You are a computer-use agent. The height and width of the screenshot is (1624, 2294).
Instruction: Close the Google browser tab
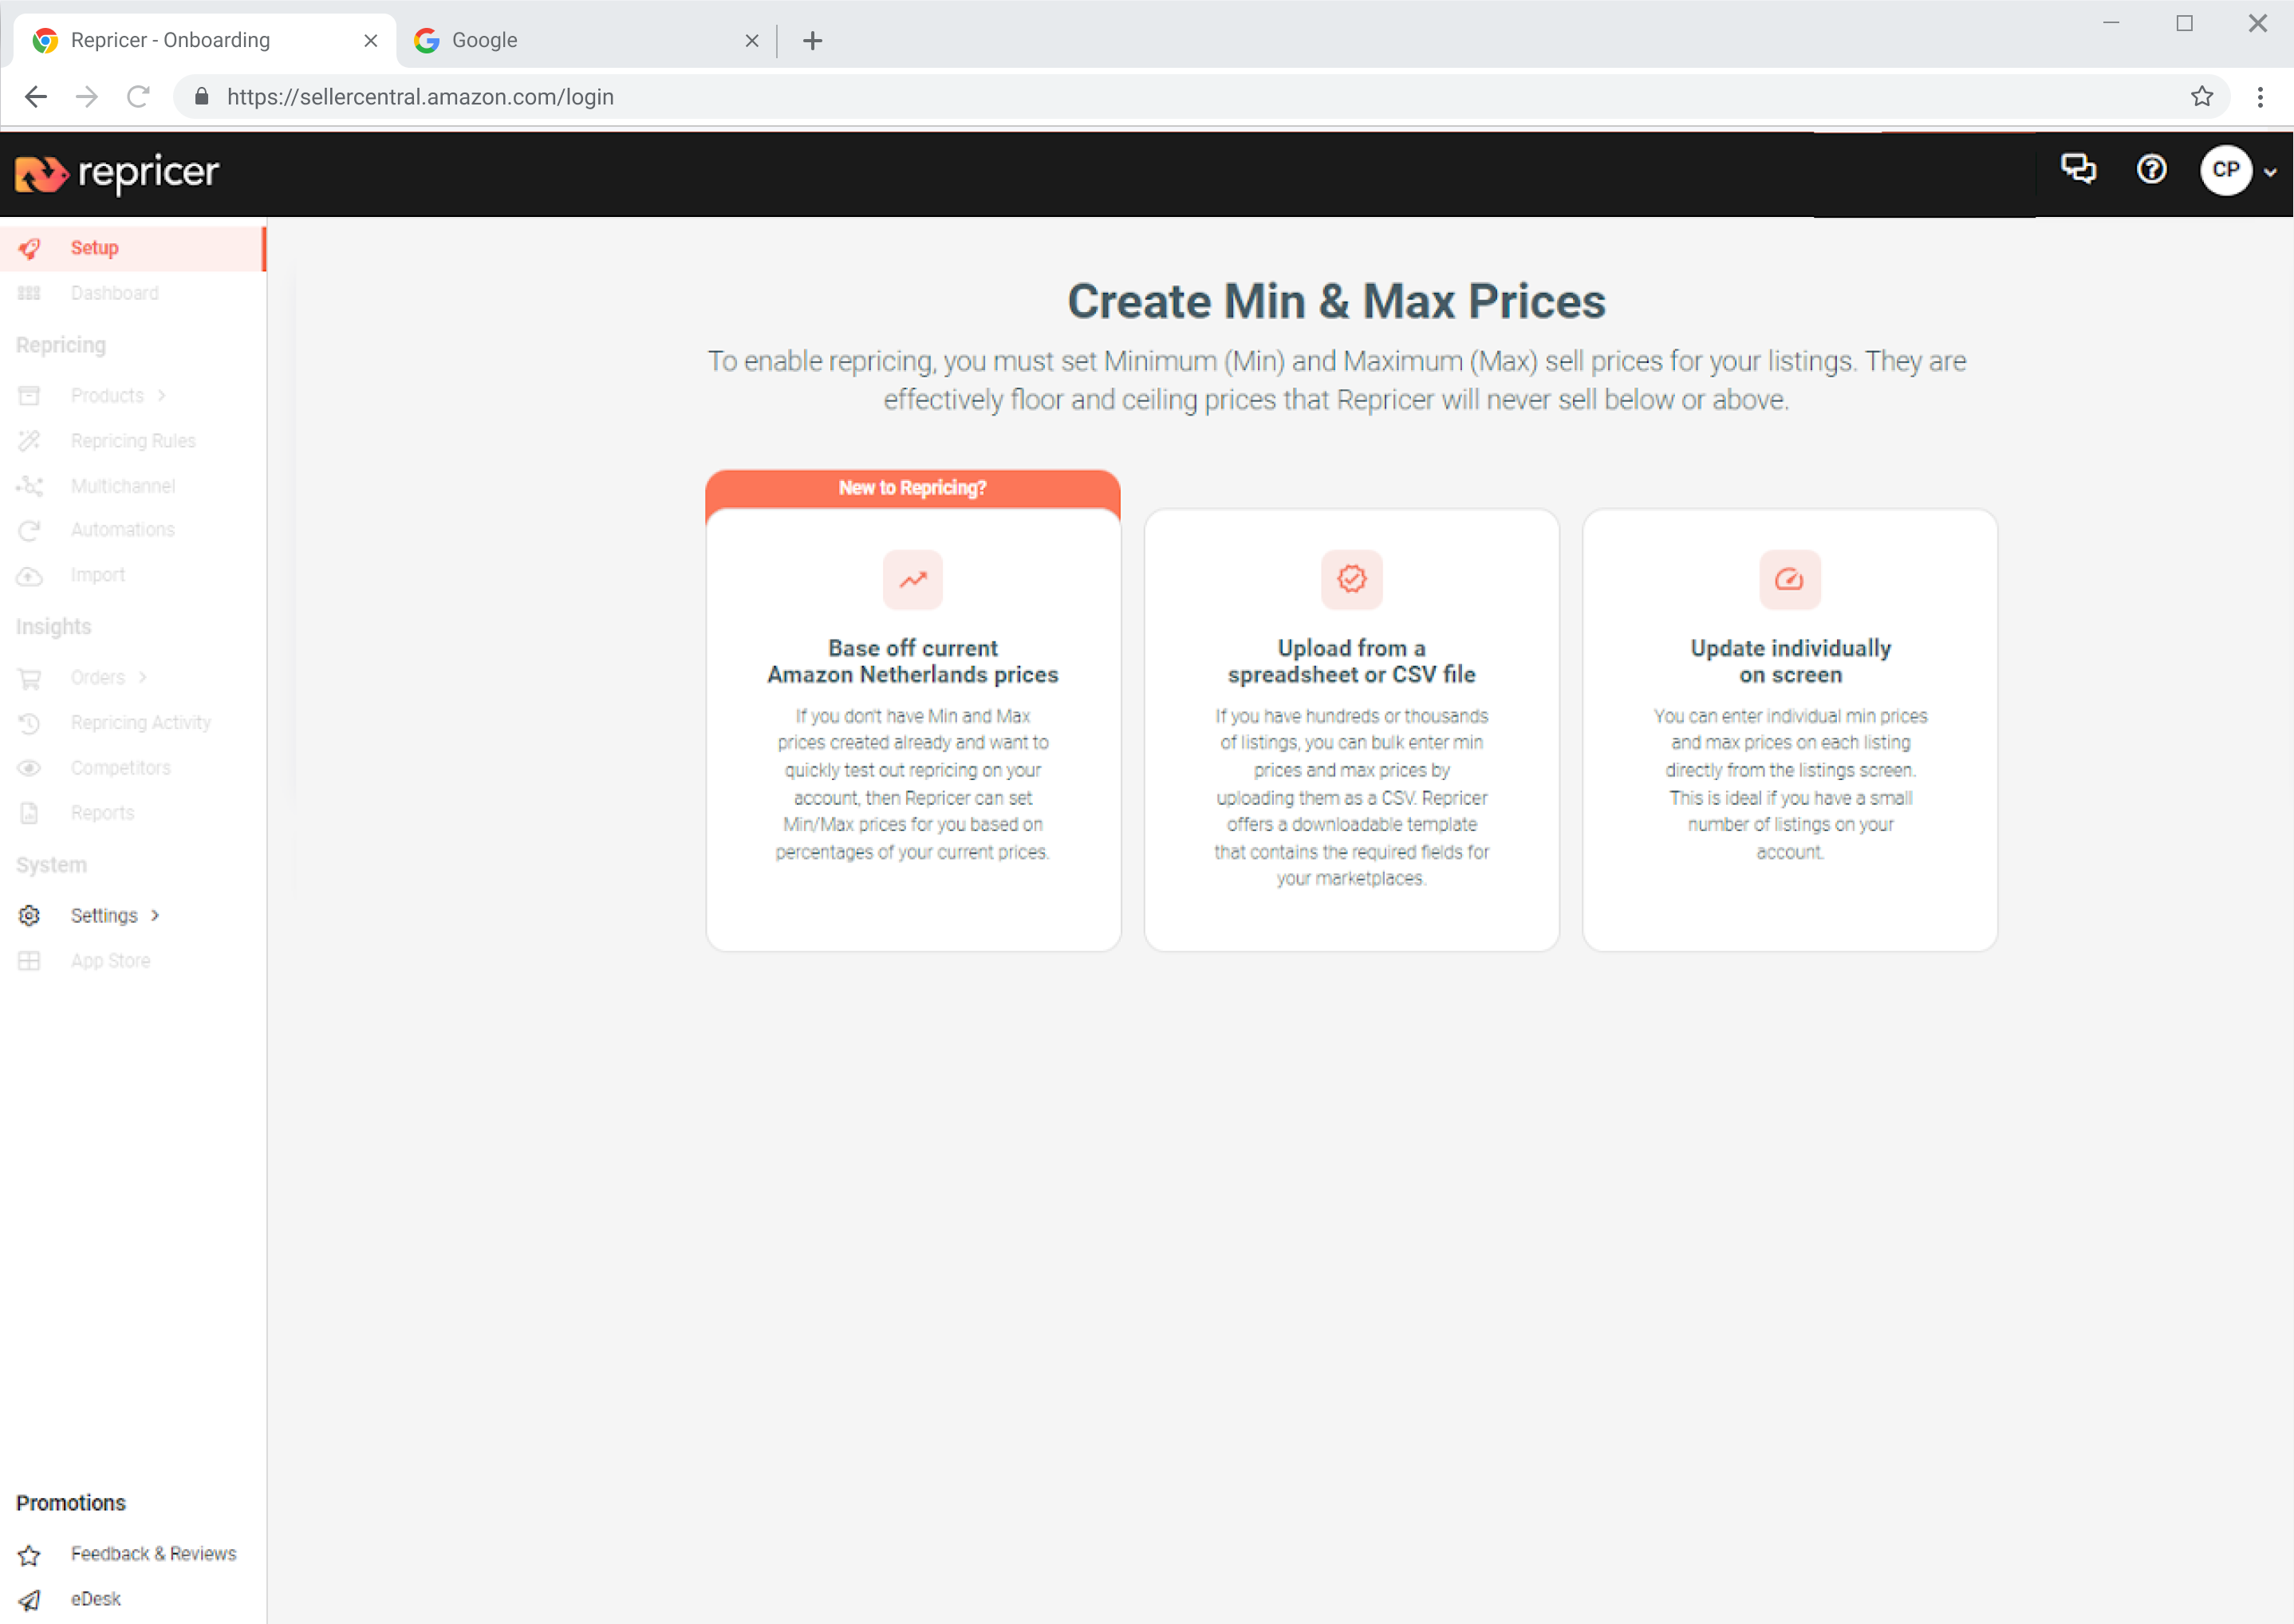coord(752,41)
